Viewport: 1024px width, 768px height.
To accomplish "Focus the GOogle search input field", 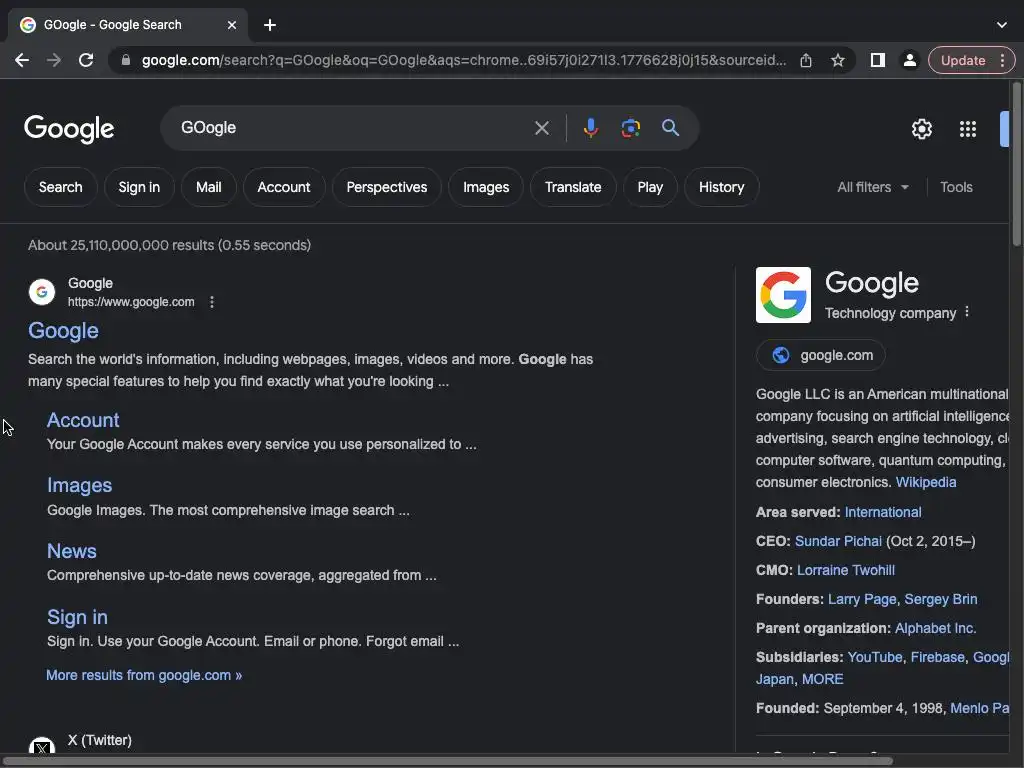I will click(x=353, y=128).
